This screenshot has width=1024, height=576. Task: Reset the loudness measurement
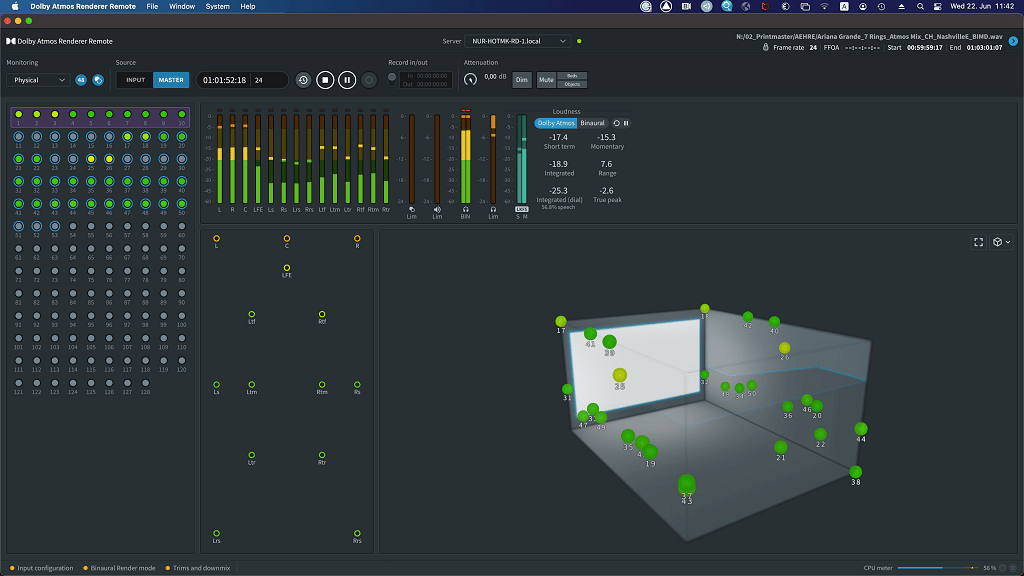[x=616, y=123]
